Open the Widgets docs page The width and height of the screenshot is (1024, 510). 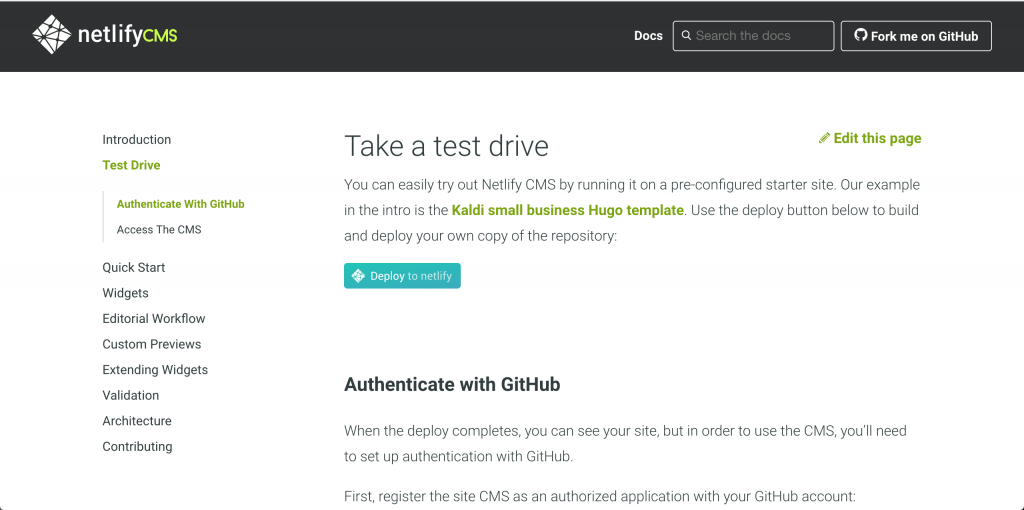125,293
